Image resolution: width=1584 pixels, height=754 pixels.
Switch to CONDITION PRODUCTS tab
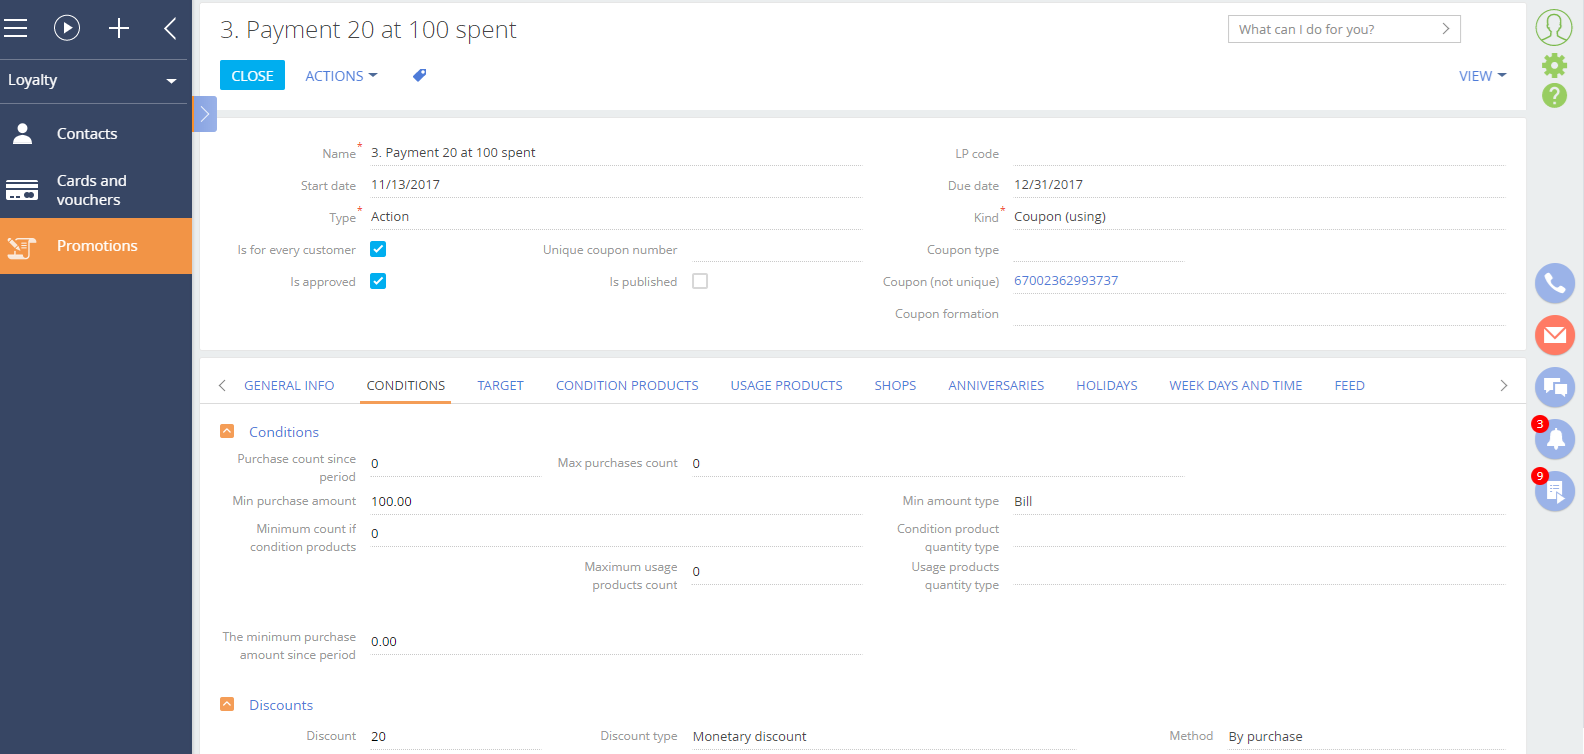tap(627, 386)
